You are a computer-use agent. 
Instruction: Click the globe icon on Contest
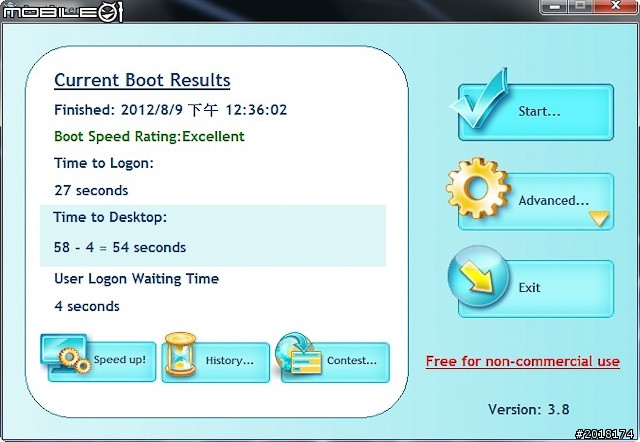[300, 356]
